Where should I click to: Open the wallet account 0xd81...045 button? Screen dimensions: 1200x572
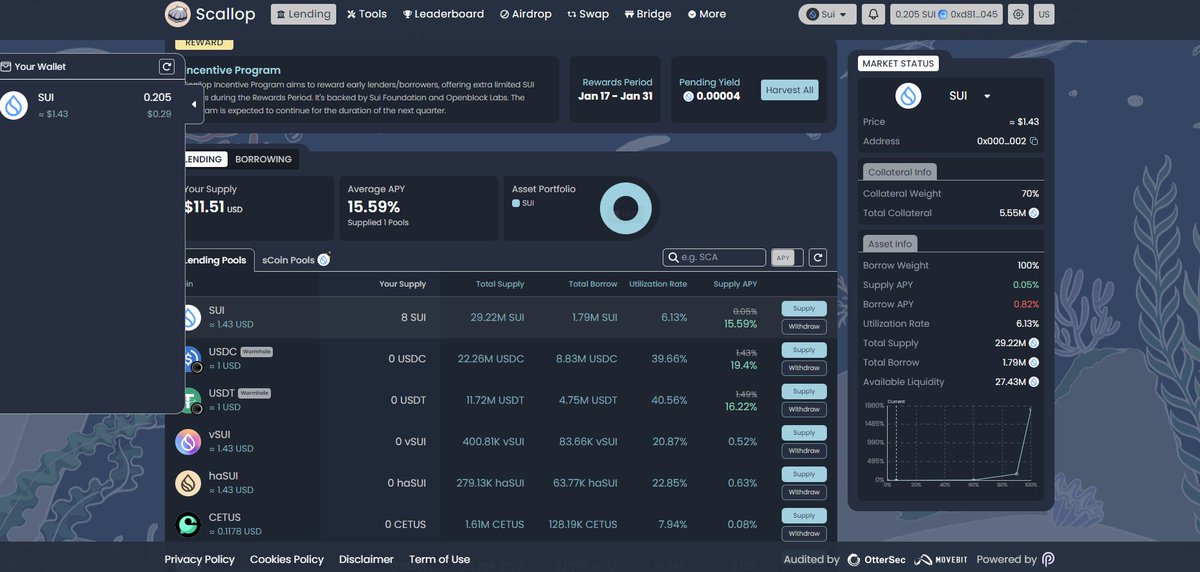(946, 14)
